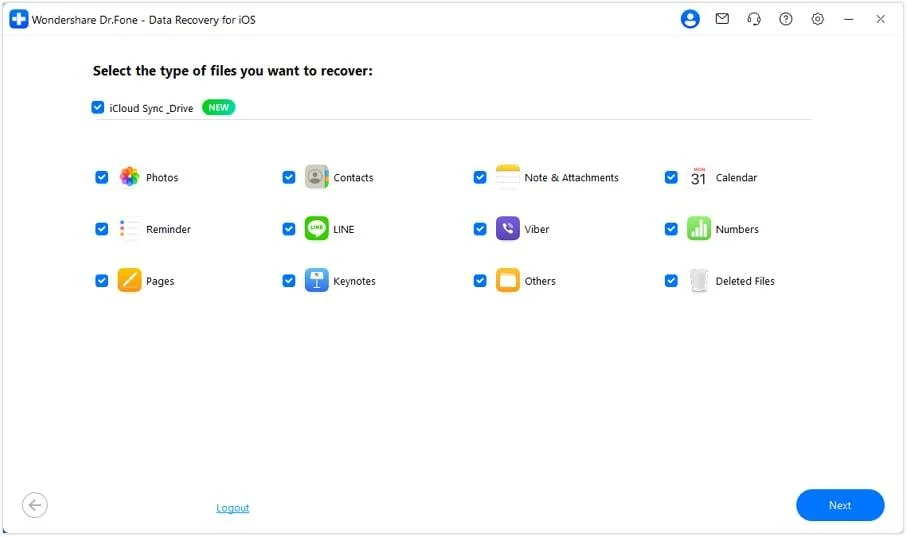
Task: Click the Calendar 31 icon
Action: pos(699,176)
